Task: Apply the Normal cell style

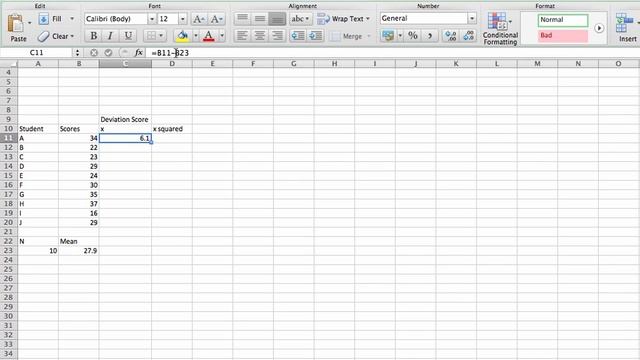Action: click(x=563, y=20)
